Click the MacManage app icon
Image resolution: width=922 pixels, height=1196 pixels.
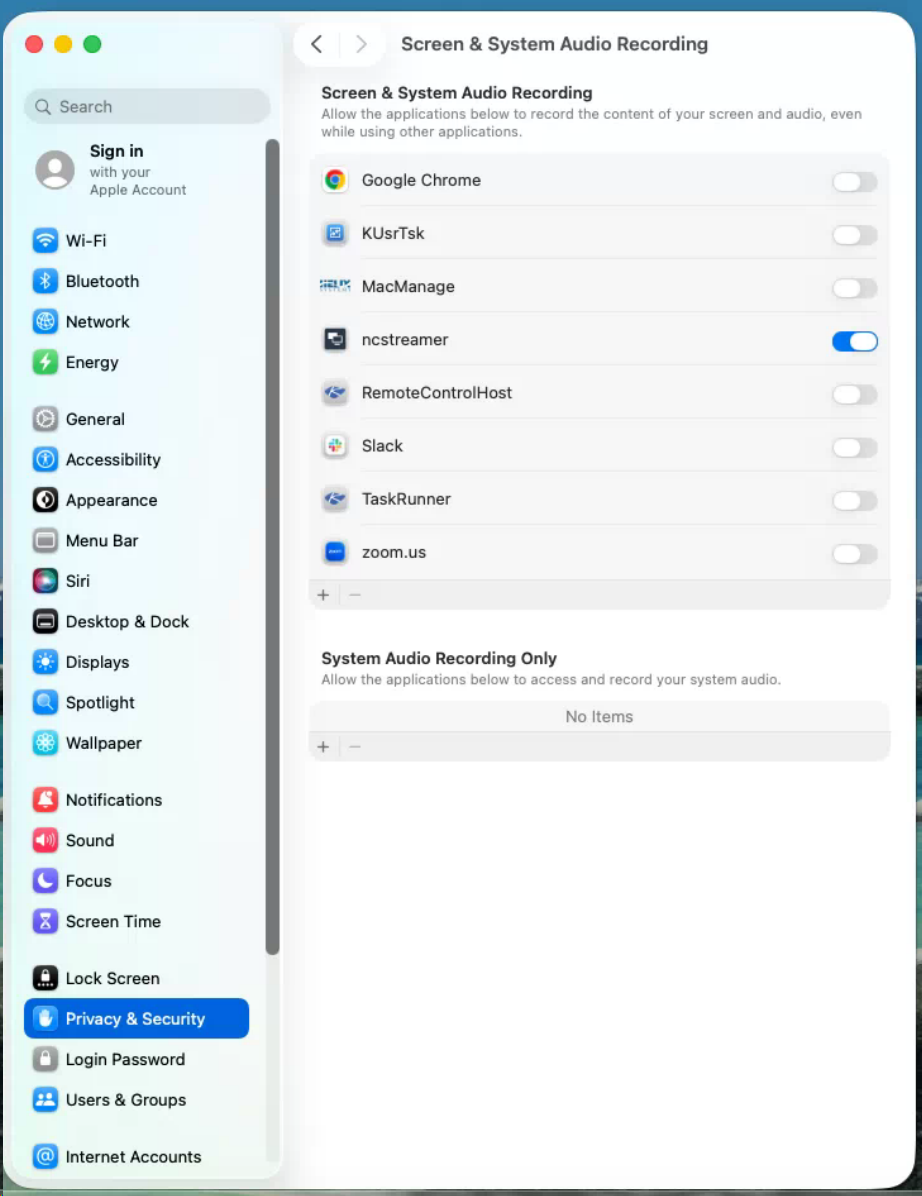tap(335, 286)
